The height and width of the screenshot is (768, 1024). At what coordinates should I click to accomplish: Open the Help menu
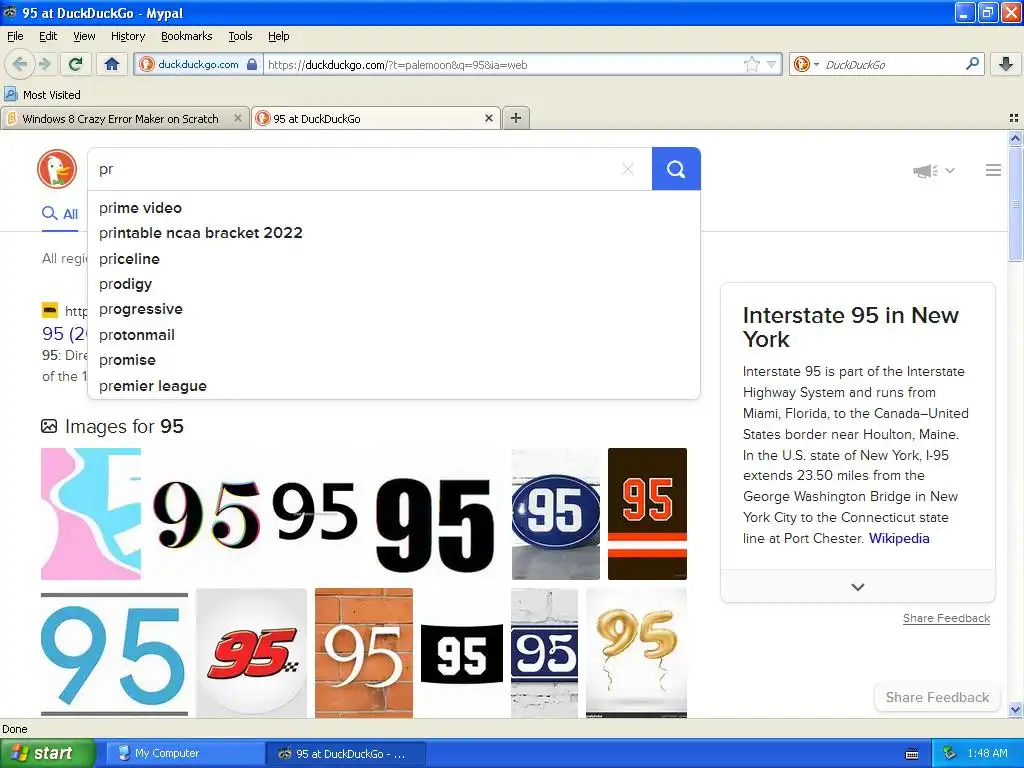click(278, 36)
